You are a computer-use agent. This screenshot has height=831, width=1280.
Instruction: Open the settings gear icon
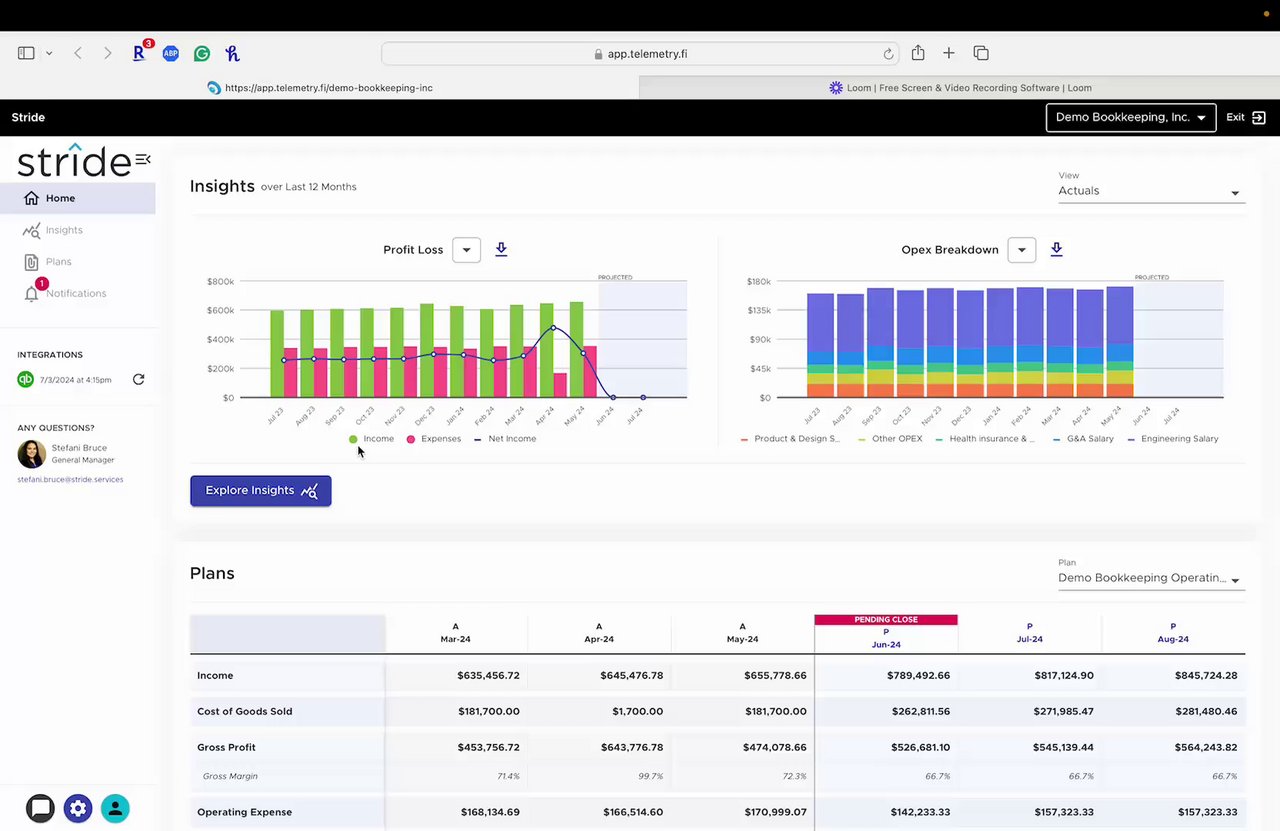point(78,808)
